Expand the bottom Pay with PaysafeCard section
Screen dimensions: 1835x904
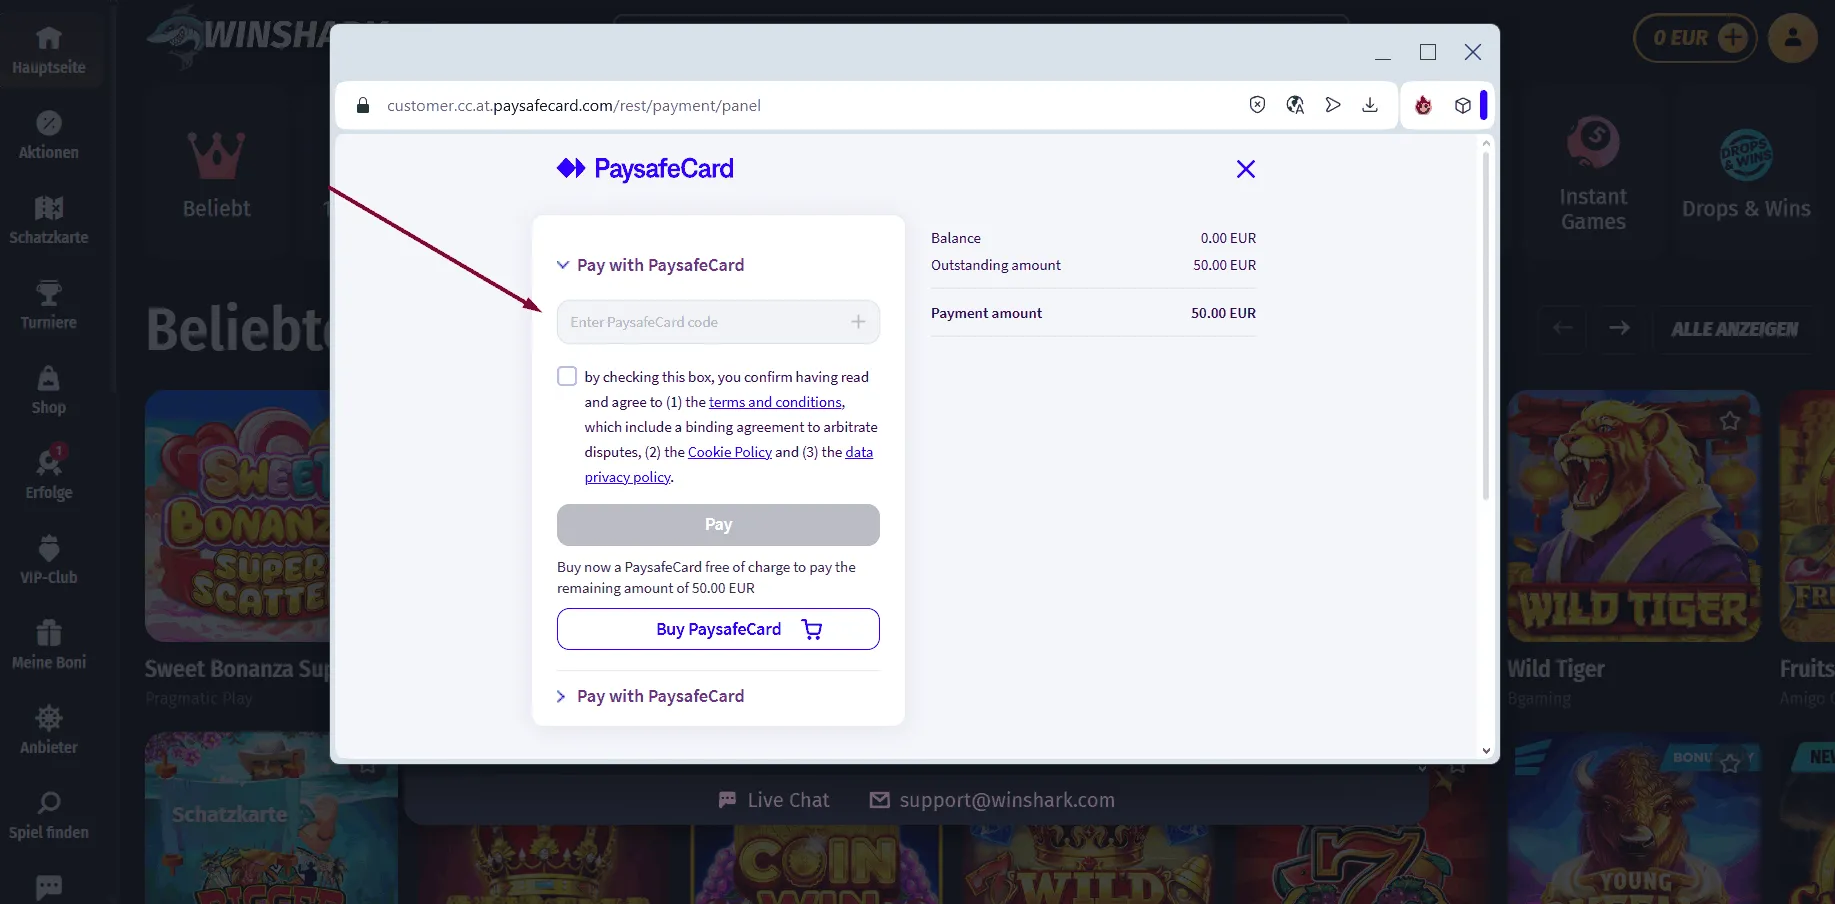point(650,696)
